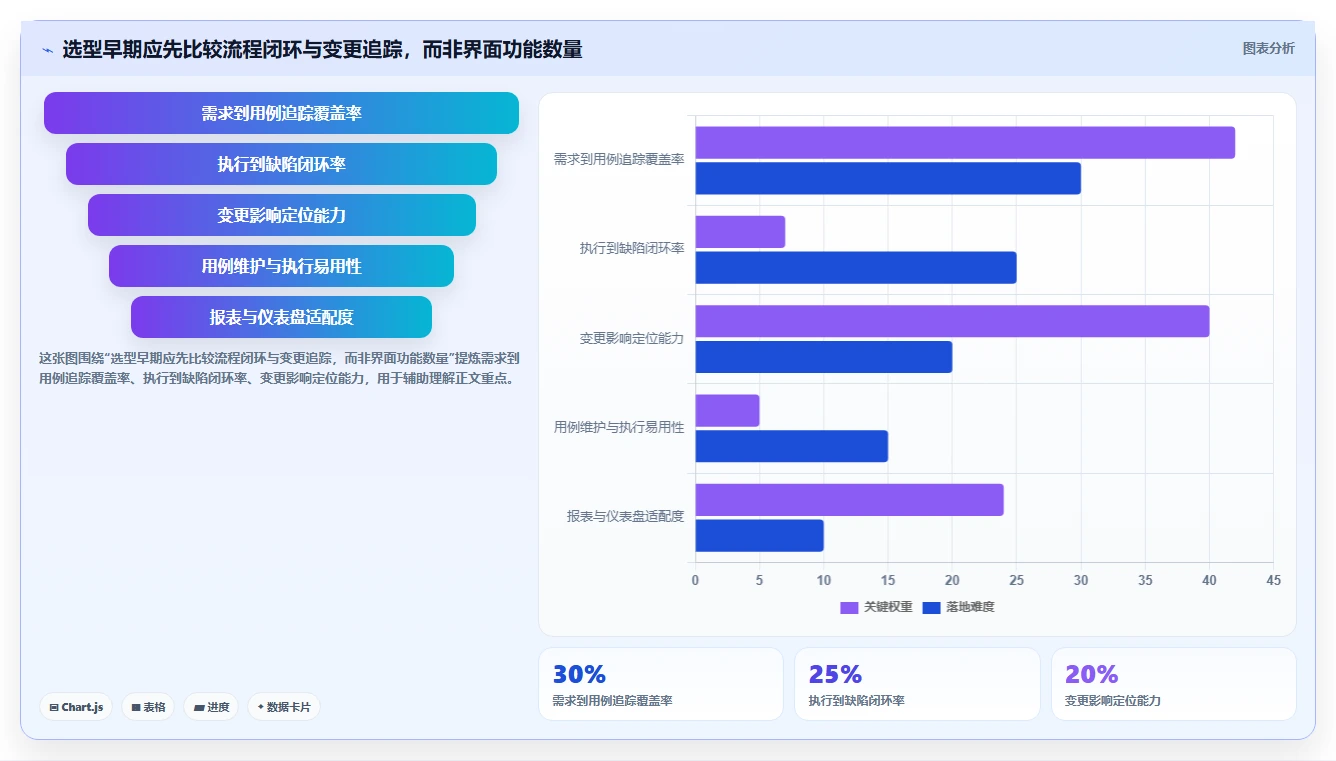Viewport: 1336px width, 761px height.
Task: Select the 变更影响定位能力 funnel bar
Action: pos(281,215)
